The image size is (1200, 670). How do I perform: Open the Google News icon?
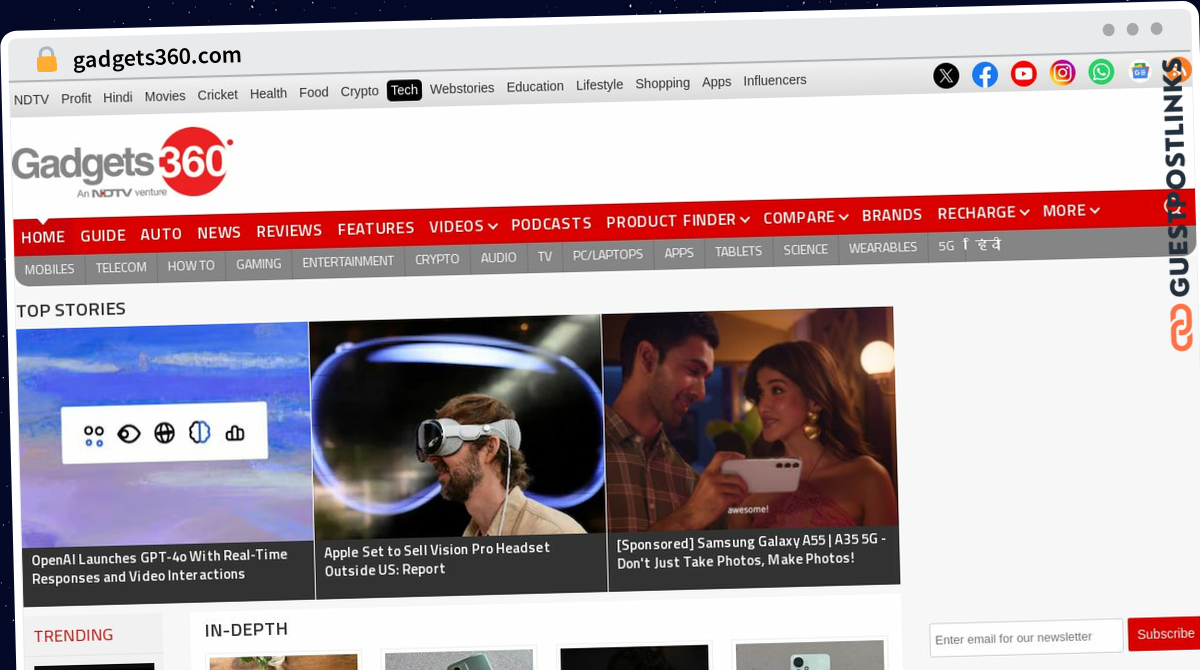point(1140,71)
